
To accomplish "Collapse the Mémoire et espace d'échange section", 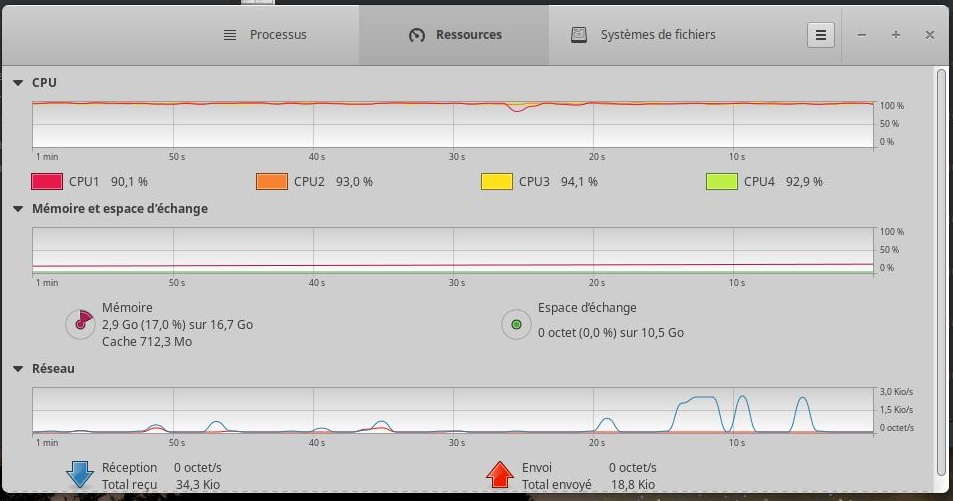I will pyautogui.click(x=18, y=209).
